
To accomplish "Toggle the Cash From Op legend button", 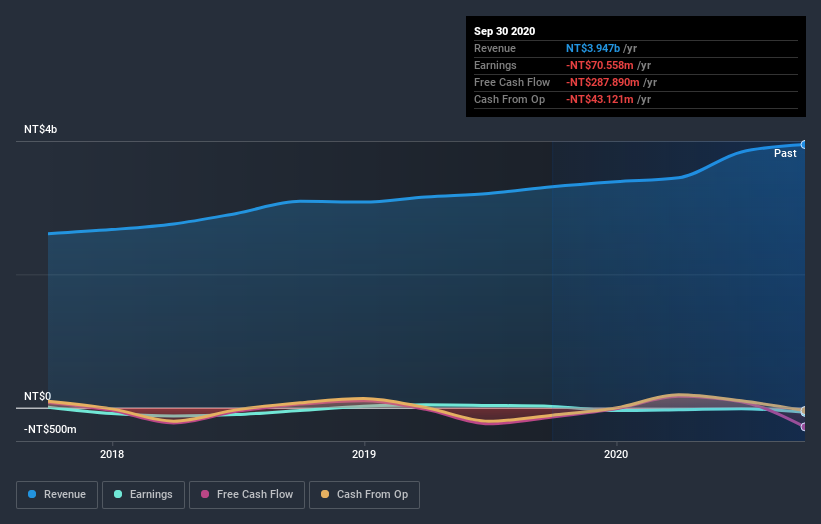I will click(x=364, y=495).
